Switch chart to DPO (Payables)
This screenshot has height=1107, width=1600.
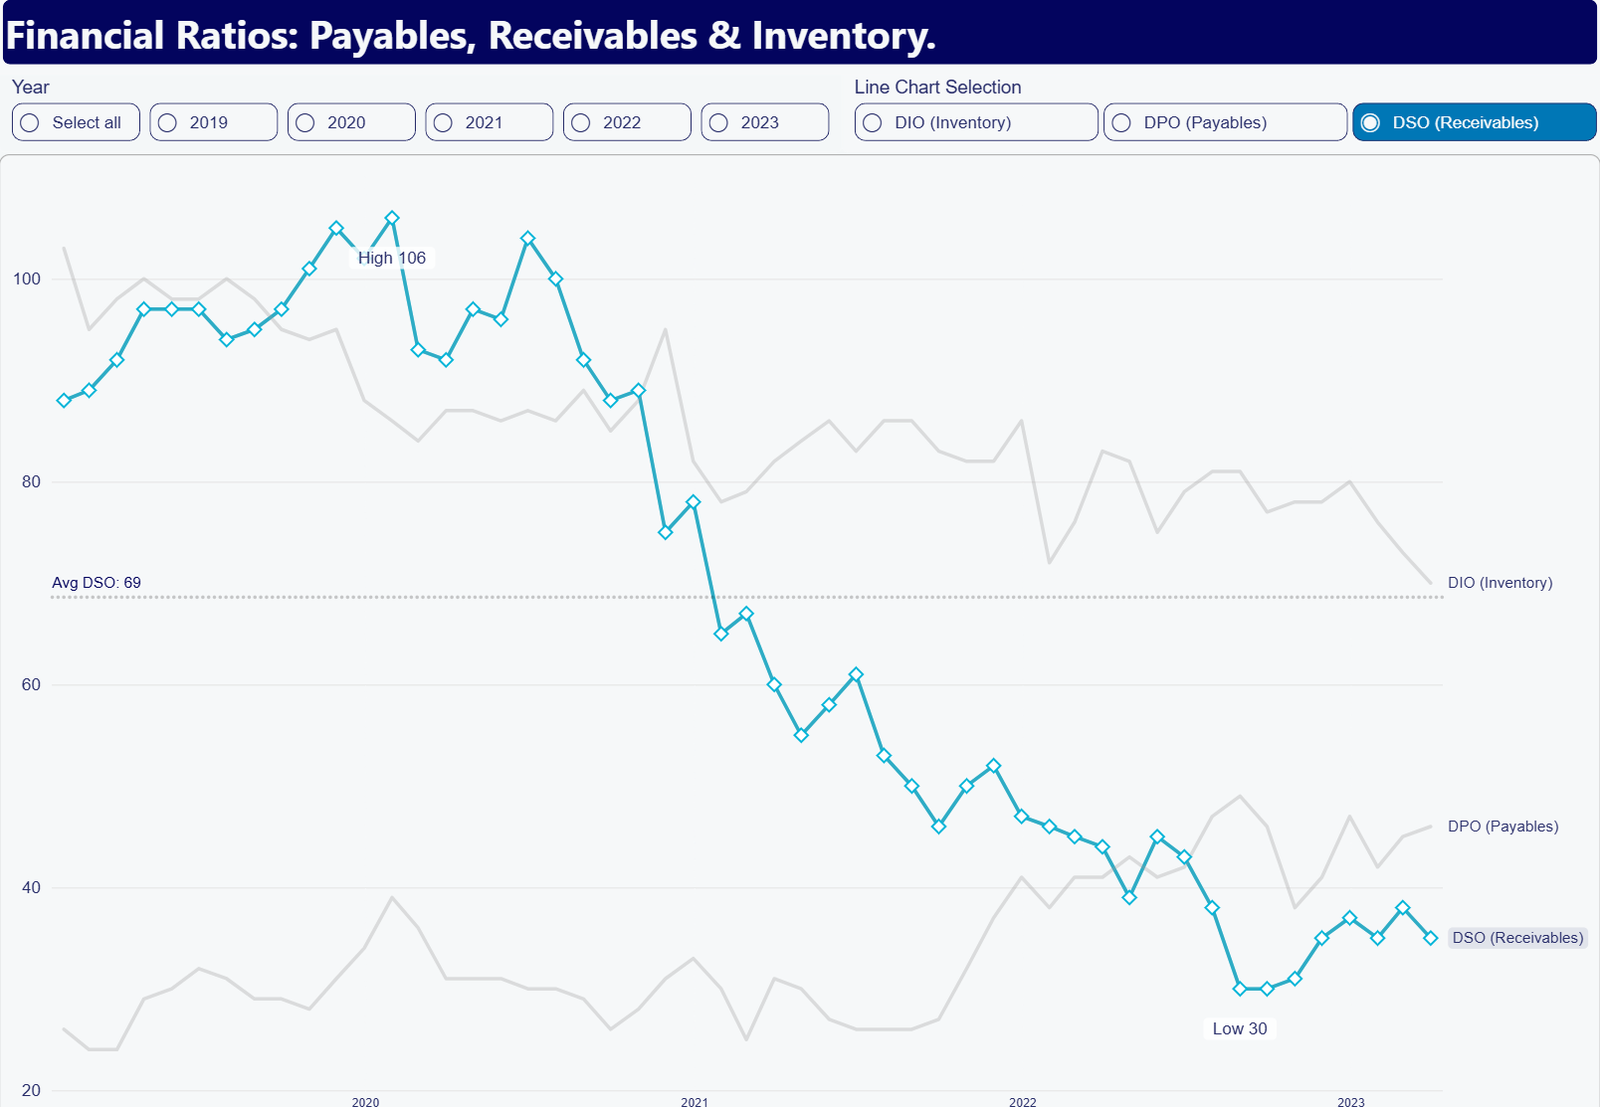pyautogui.click(x=1225, y=122)
